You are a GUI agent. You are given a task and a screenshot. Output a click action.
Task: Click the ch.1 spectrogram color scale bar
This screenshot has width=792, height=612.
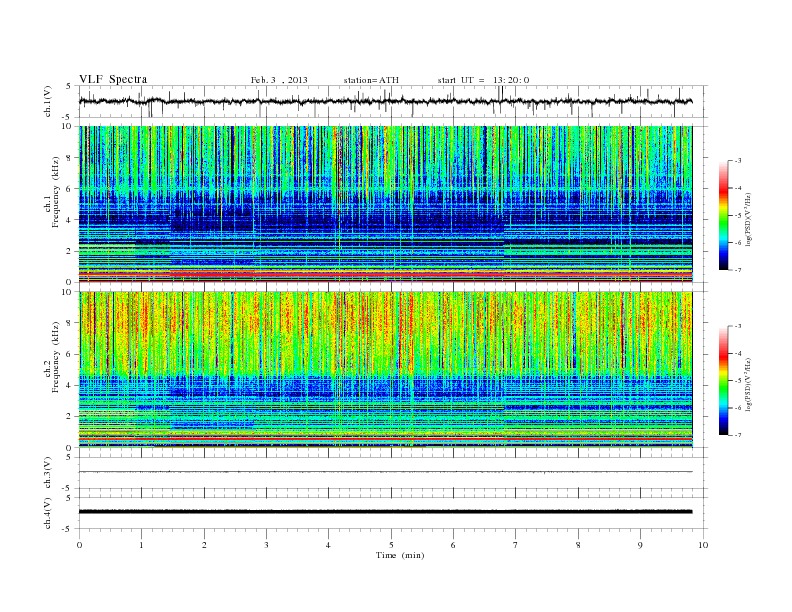pos(723,215)
